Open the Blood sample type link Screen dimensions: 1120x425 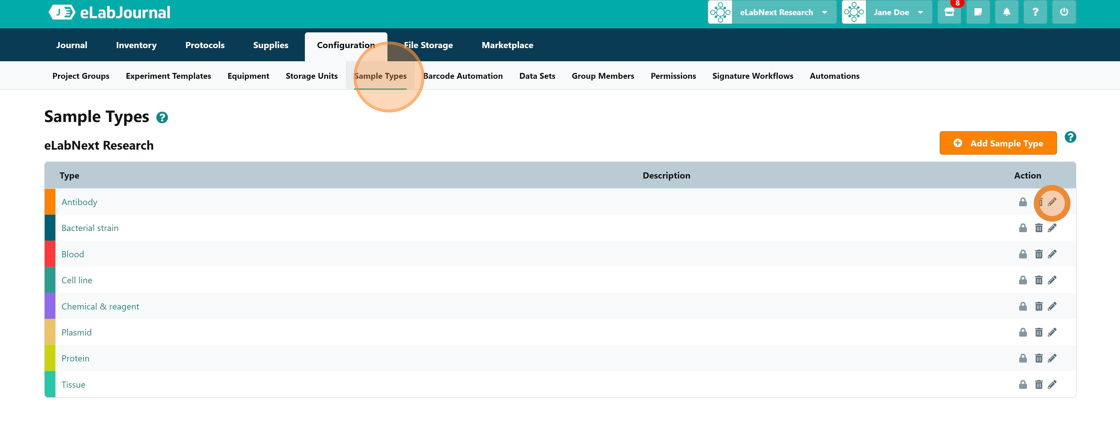[x=73, y=254]
